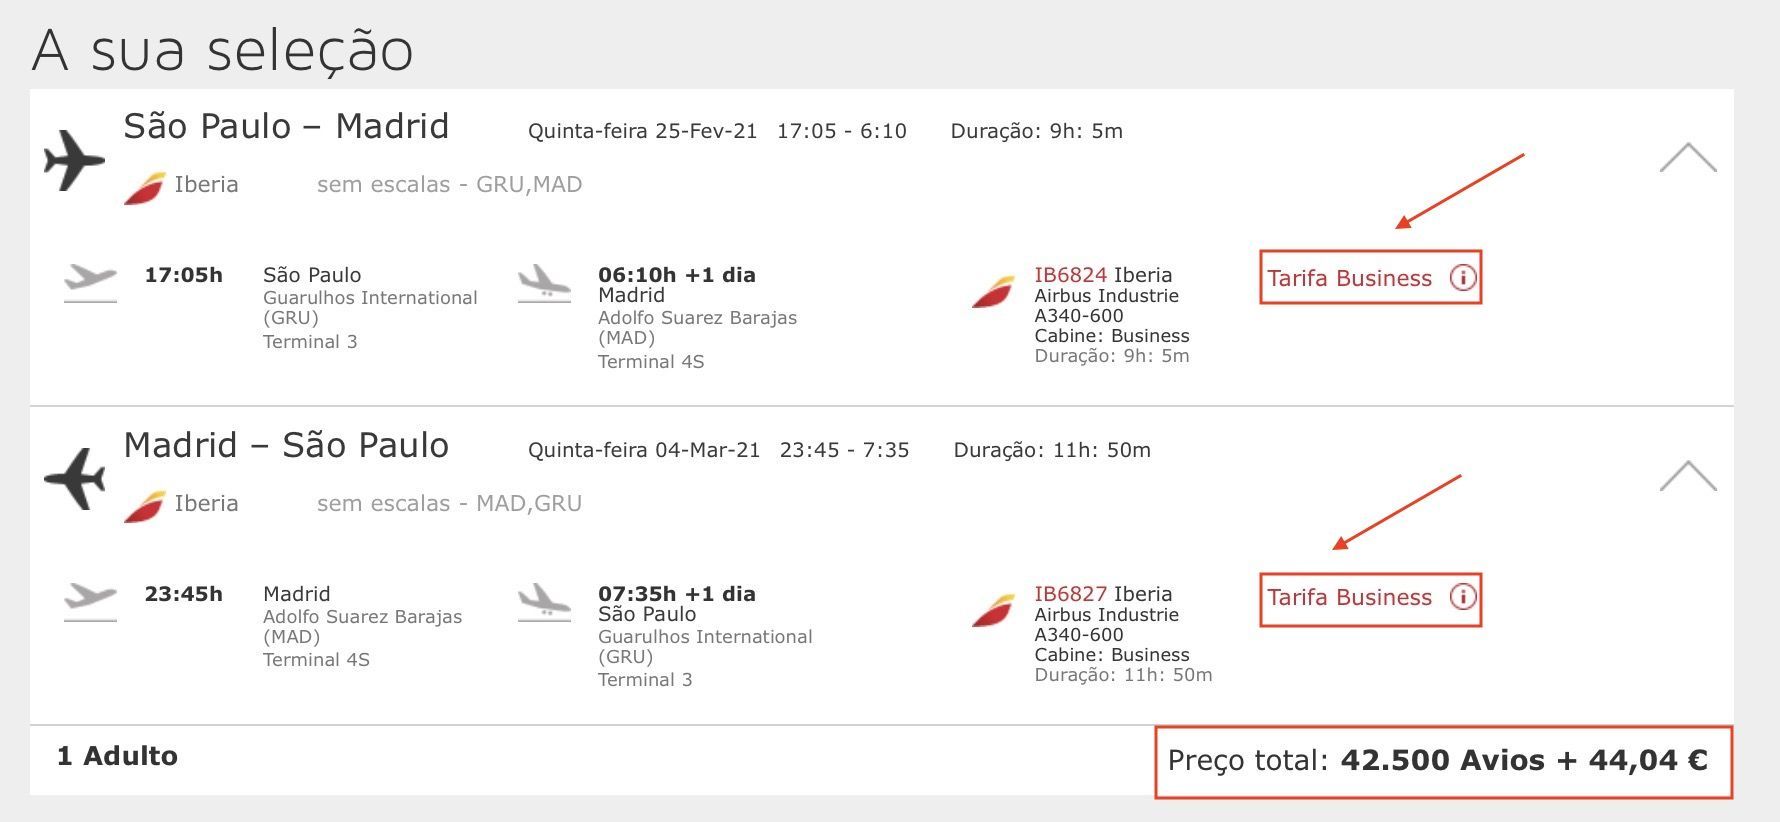Click the São Paulo – Madrid route heading
The width and height of the screenshot is (1780, 822).
click(x=286, y=126)
